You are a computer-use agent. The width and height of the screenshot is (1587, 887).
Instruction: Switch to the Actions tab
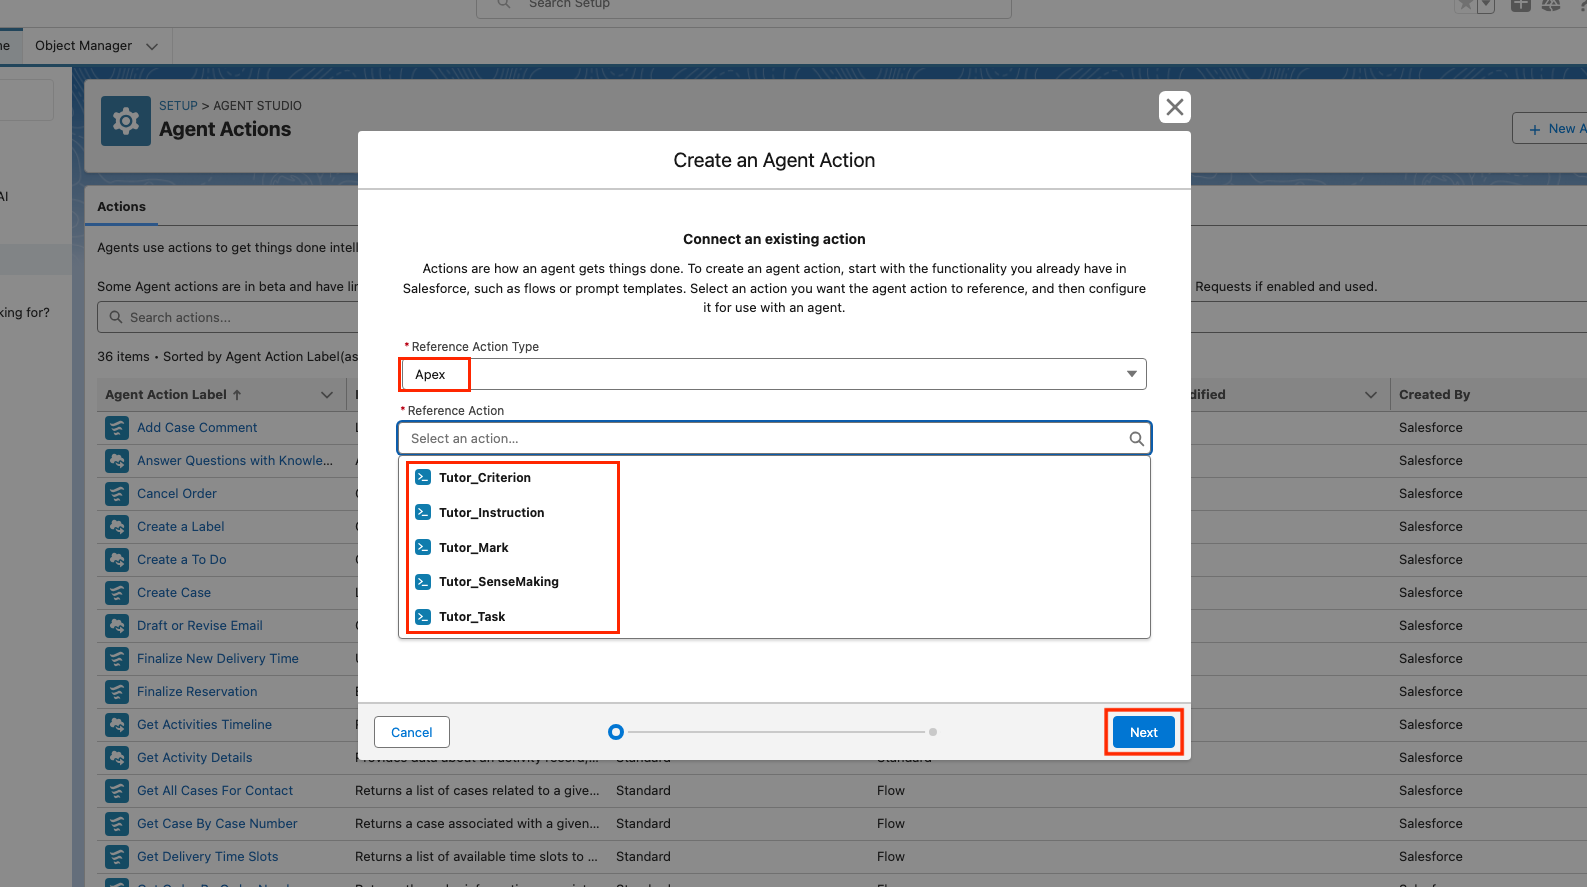click(121, 207)
